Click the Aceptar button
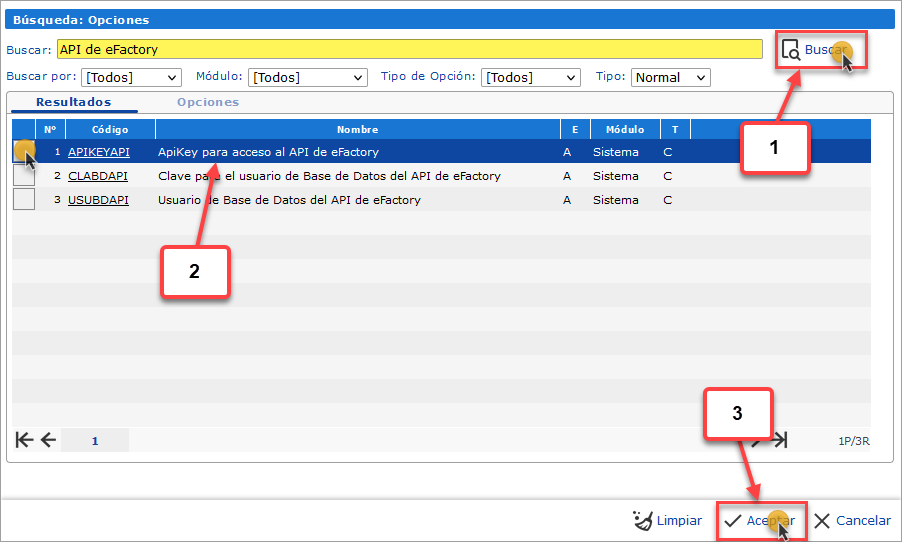The width and height of the screenshot is (902, 542). (x=759, y=520)
